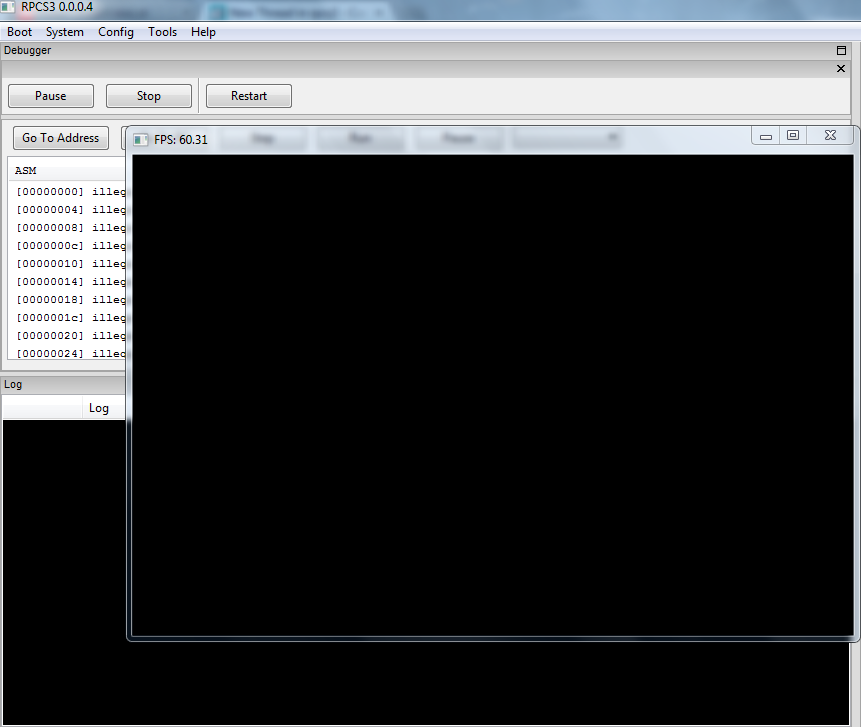Screen dimensions: 861x727
Task: Select ASM row at address 0000001c
Action: 70,317
